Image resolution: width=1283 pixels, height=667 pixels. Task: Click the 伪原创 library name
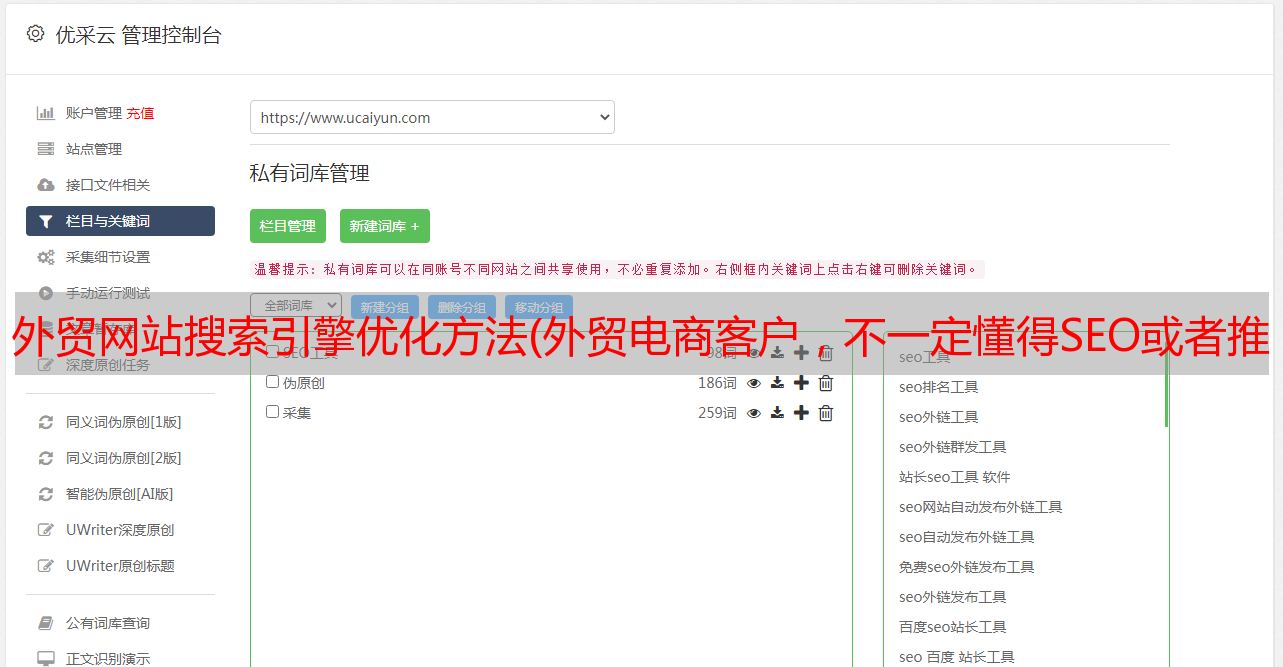click(x=304, y=383)
